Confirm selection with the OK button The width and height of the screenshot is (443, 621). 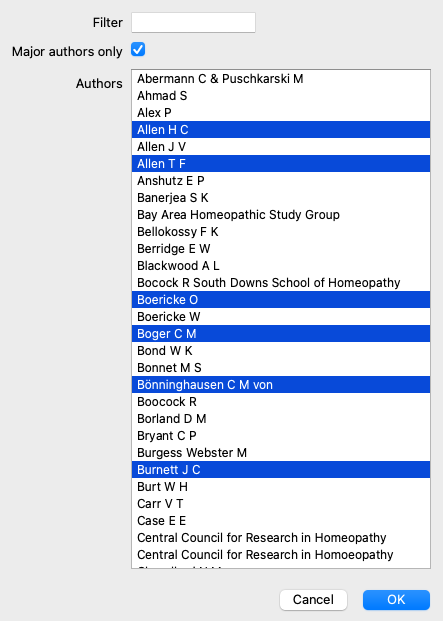(396, 600)
